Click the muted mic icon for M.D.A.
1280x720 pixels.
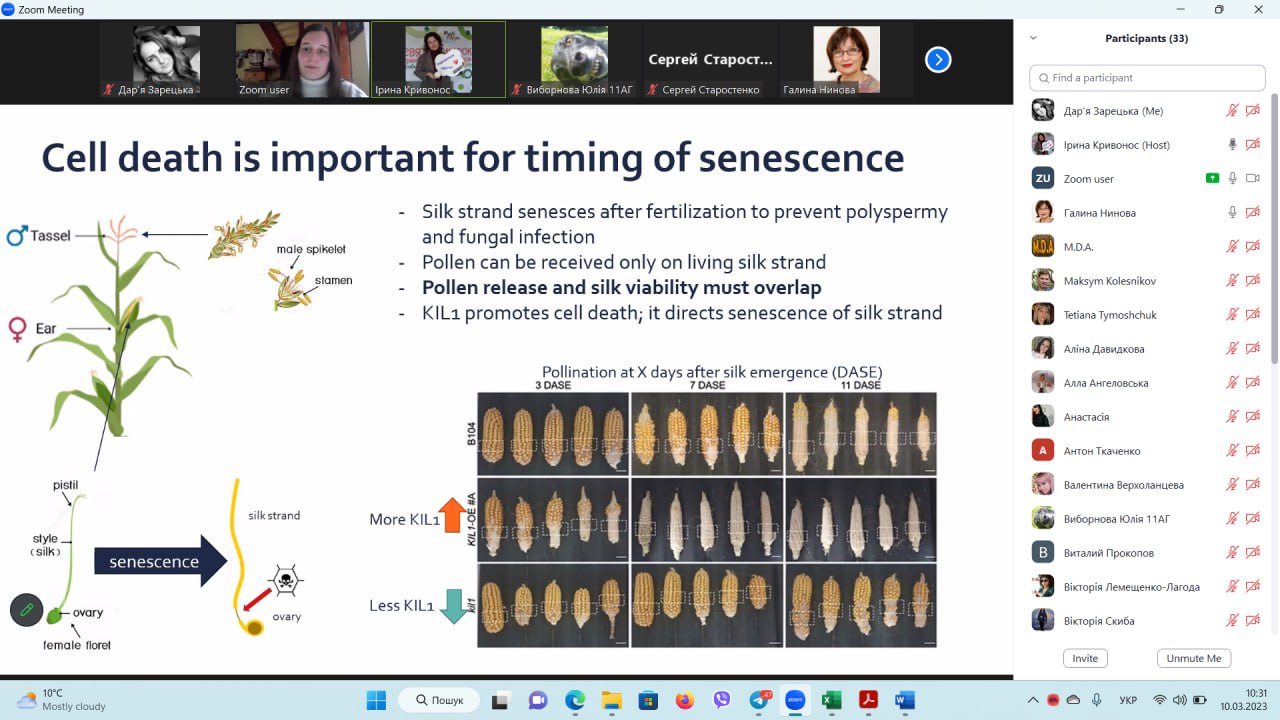1232,247
